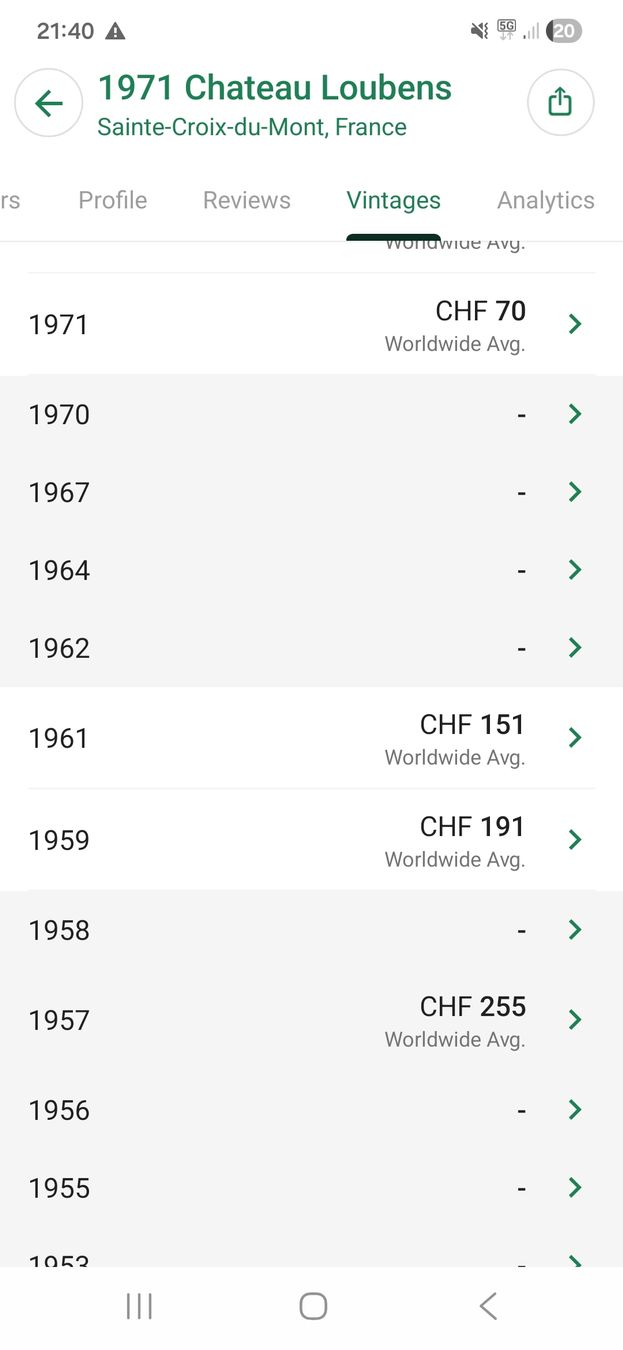623x1350 pixels.
Task: Select the Vintages tab
Action: pos(394,200)
